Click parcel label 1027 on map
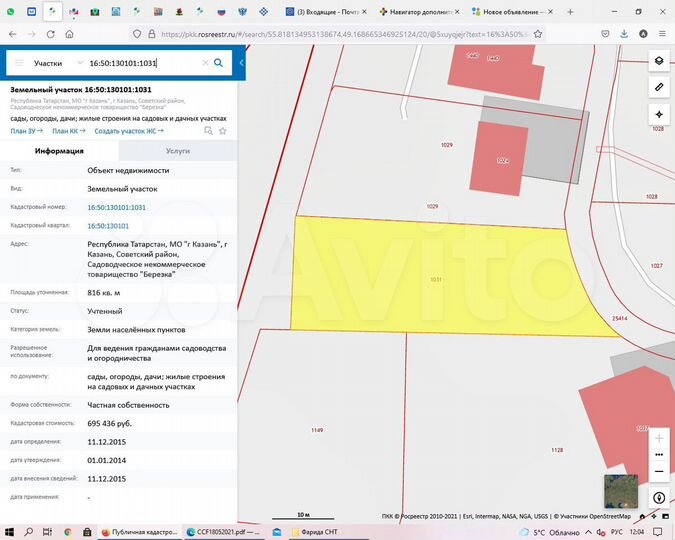 pos(656,266)
